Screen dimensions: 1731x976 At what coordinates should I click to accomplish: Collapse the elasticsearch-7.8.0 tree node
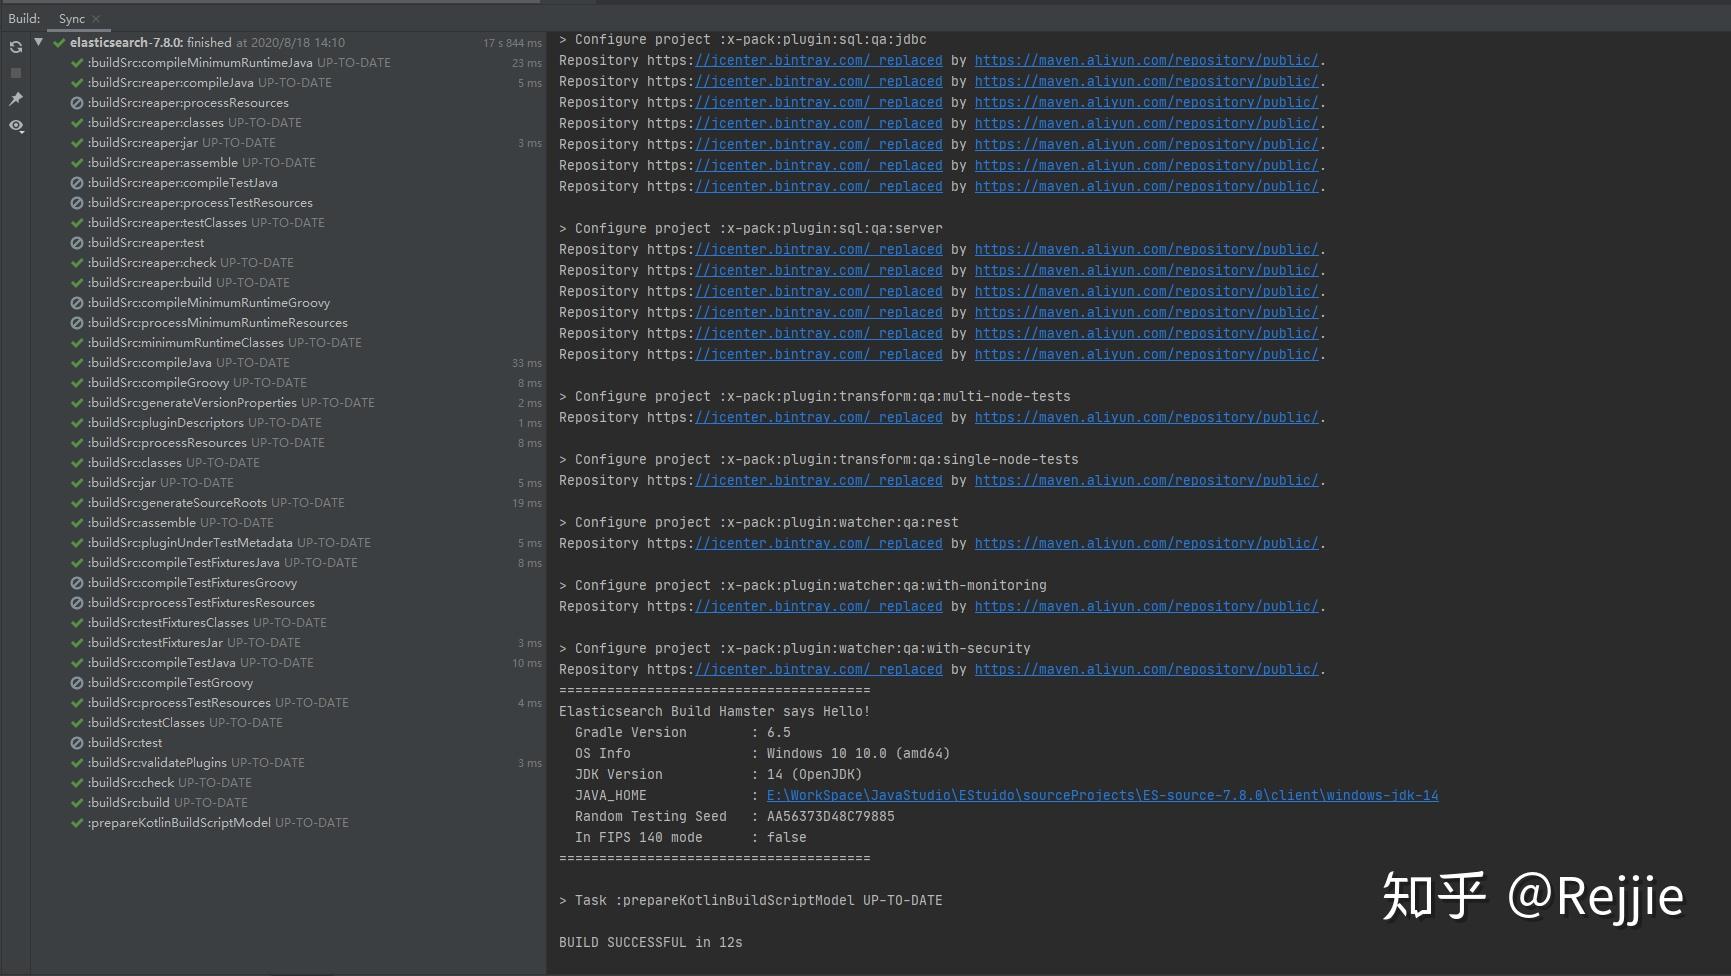[38, 42]
